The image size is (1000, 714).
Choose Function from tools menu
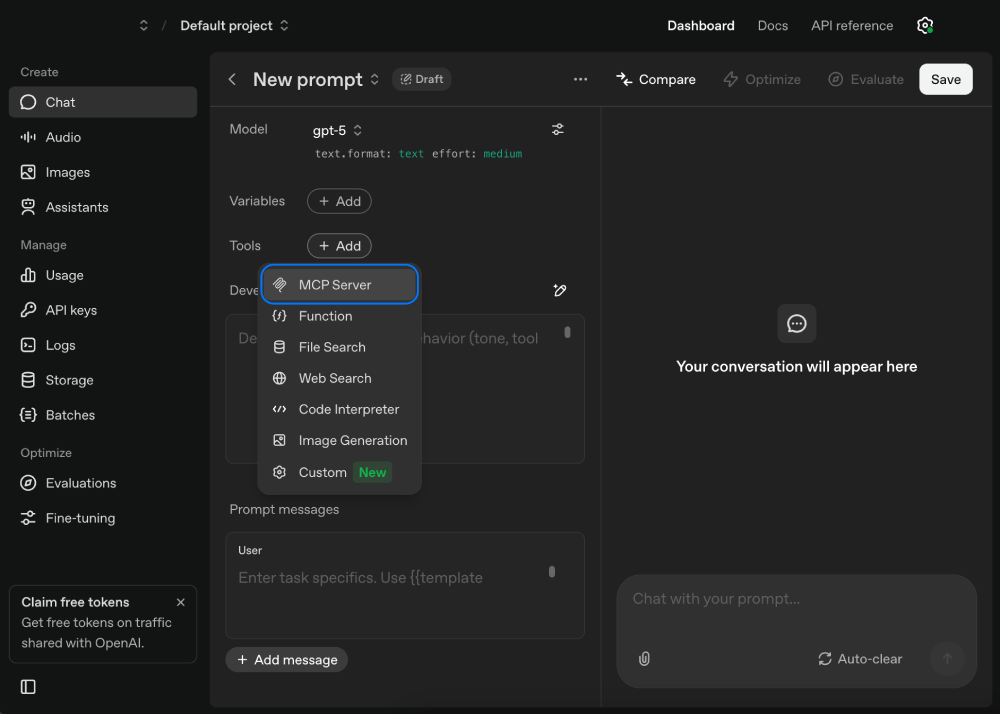(x=339, y=316)
